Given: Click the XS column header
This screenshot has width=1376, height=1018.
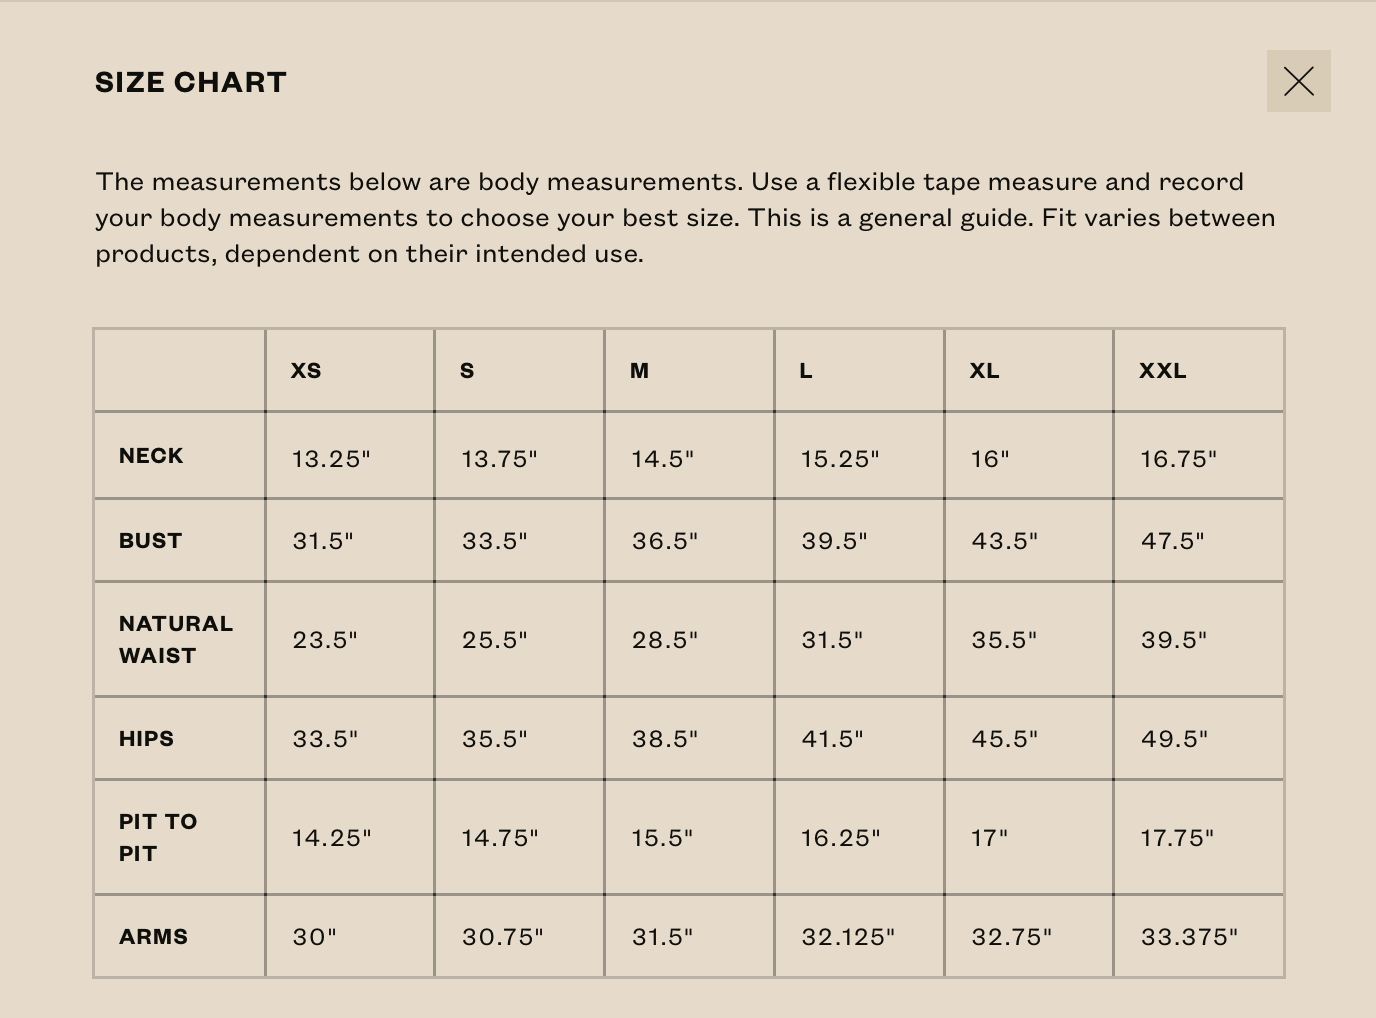Looking at the screenshot, I should (306, 371).
